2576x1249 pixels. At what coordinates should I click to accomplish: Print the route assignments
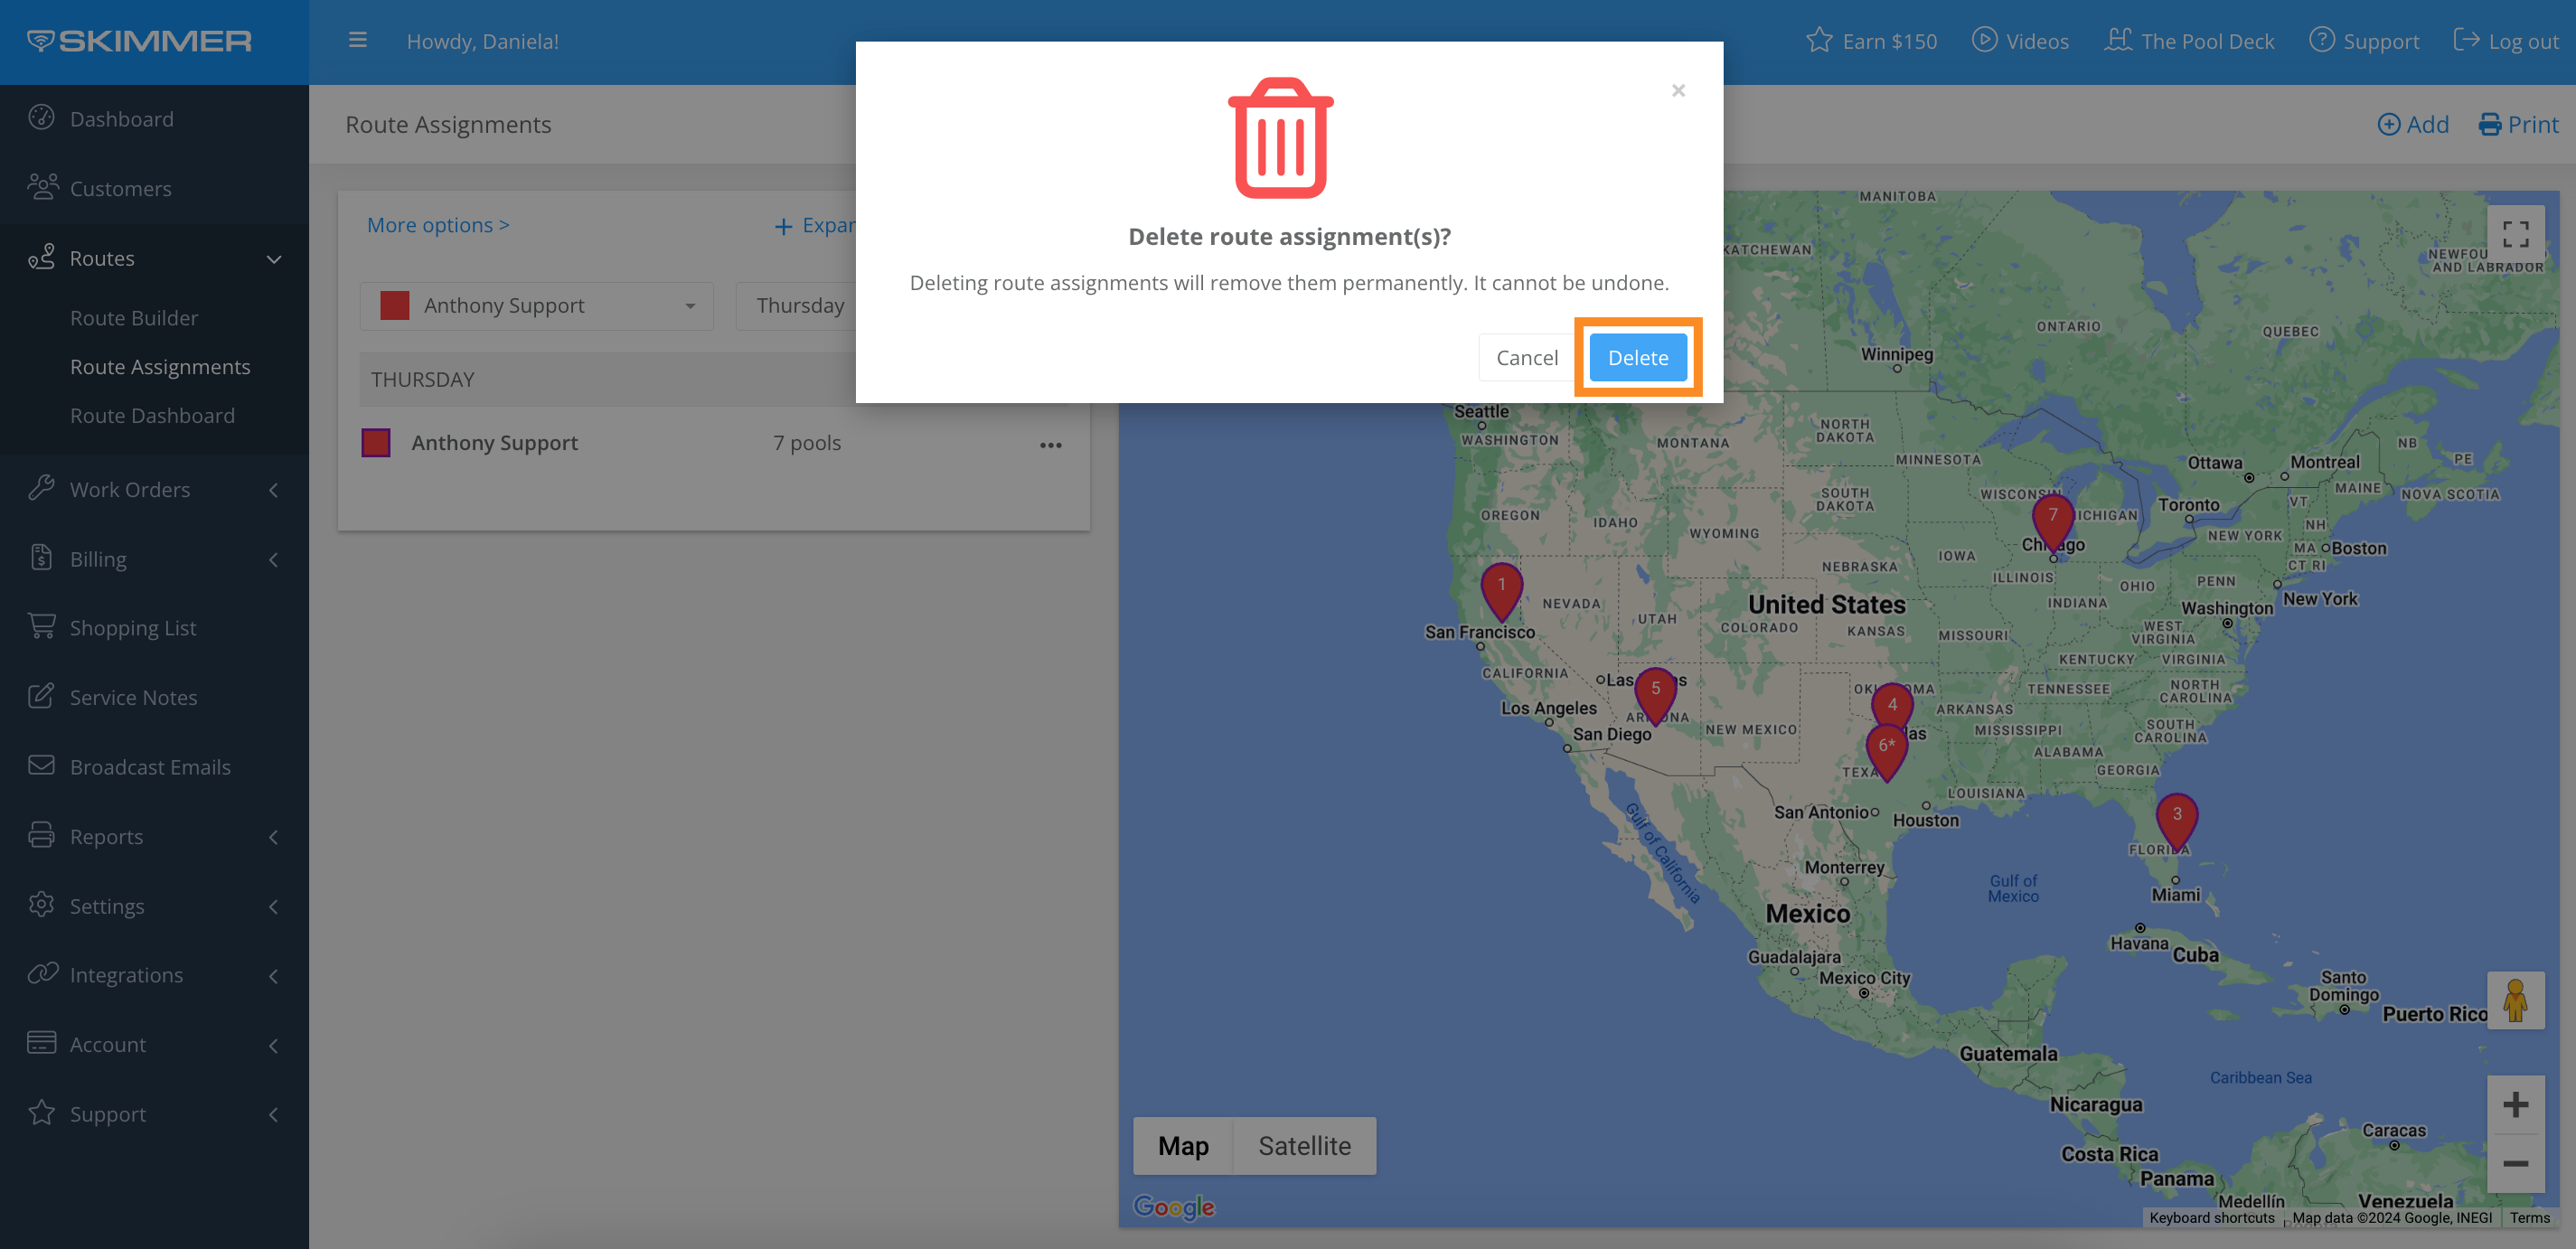click(x=2518, y=124)
